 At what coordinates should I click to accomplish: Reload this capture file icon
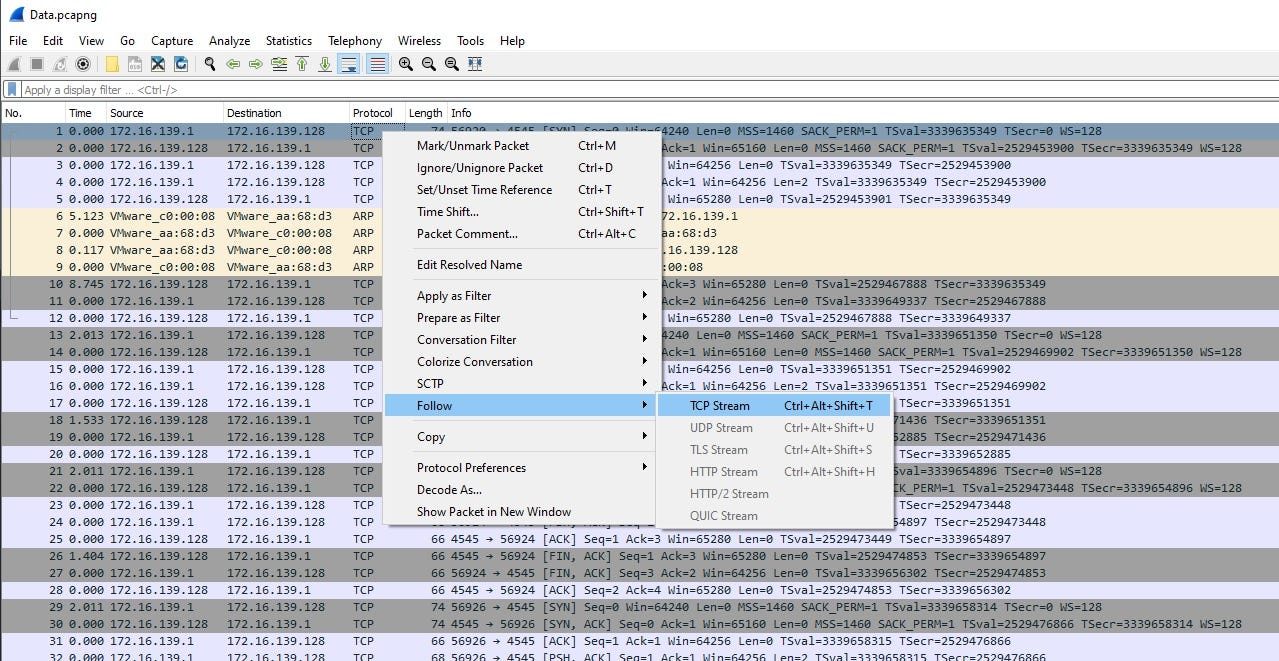[x=181, y=64]
